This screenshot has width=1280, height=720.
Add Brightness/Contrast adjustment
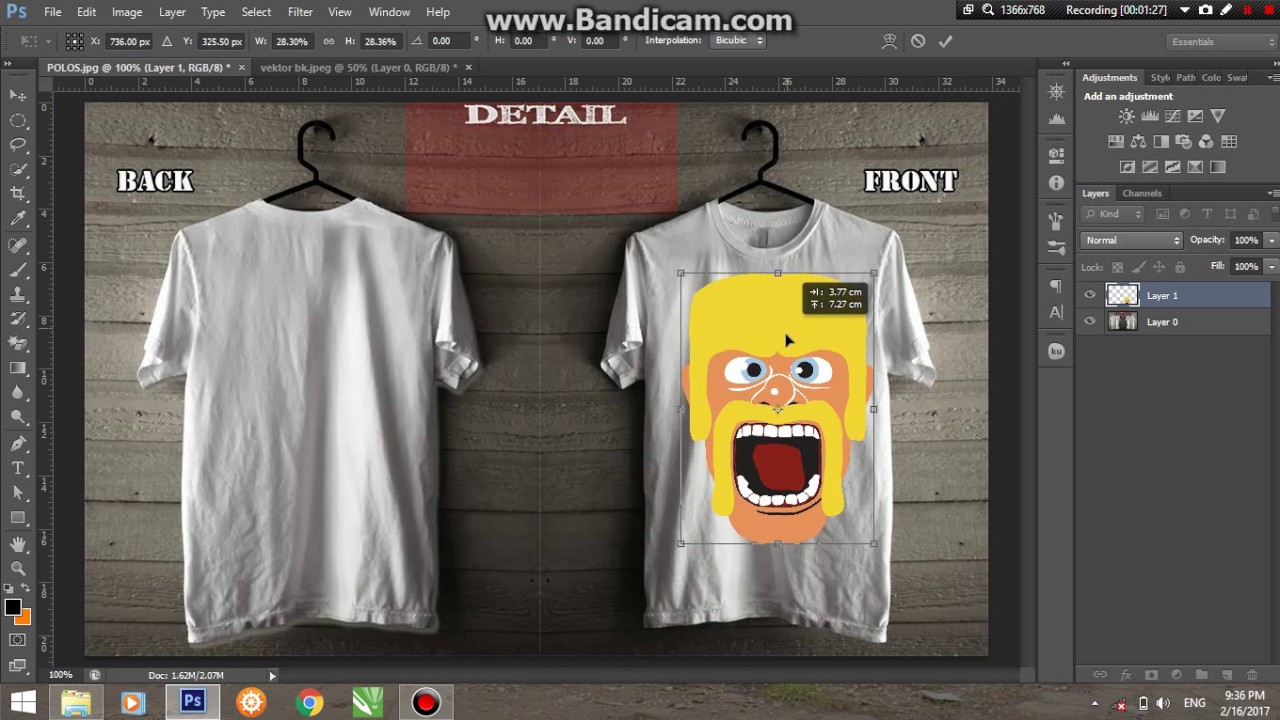1127,116
